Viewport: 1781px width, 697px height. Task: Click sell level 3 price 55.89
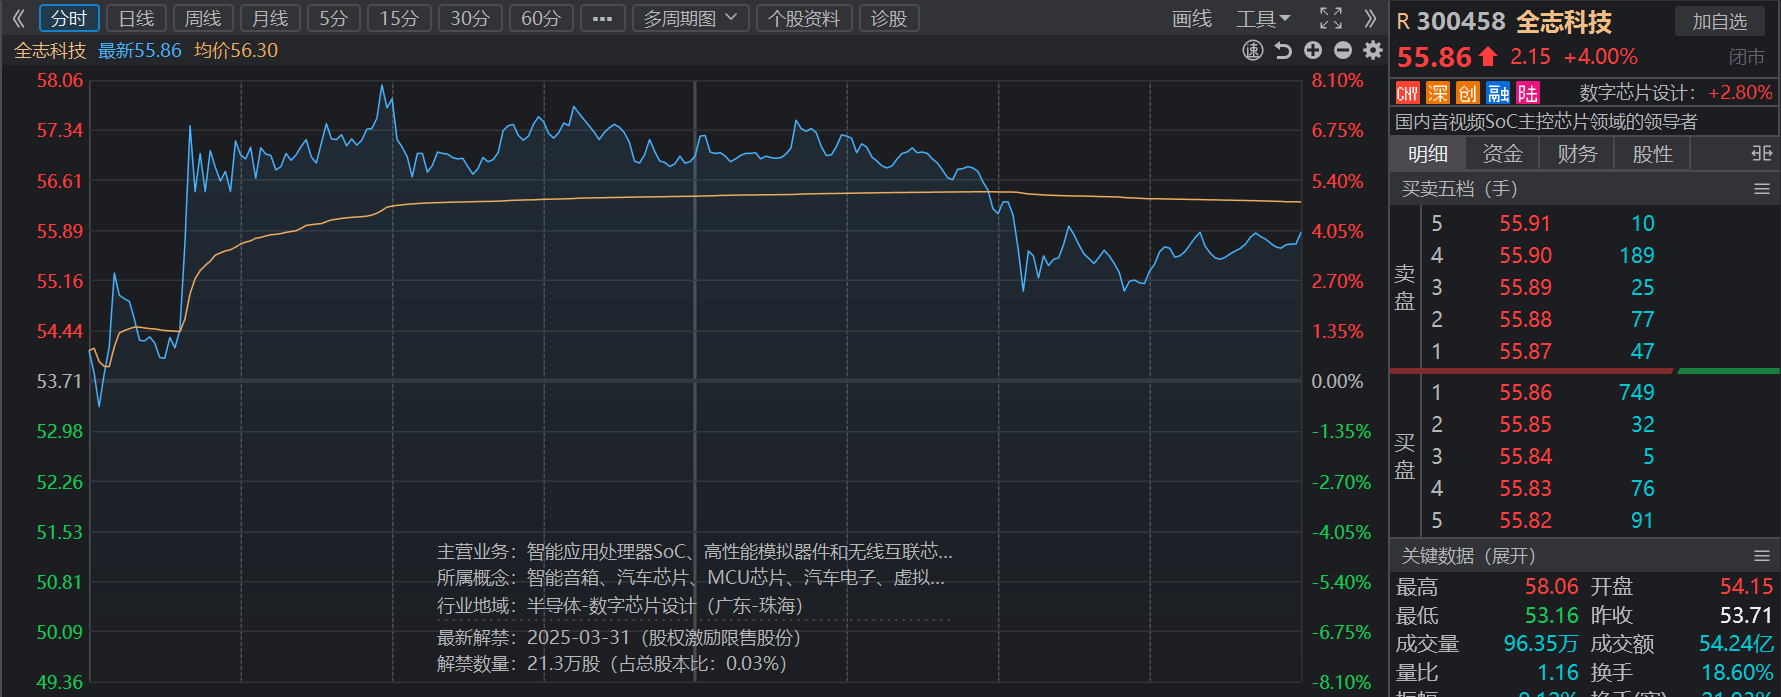[x=1525, y=288]
